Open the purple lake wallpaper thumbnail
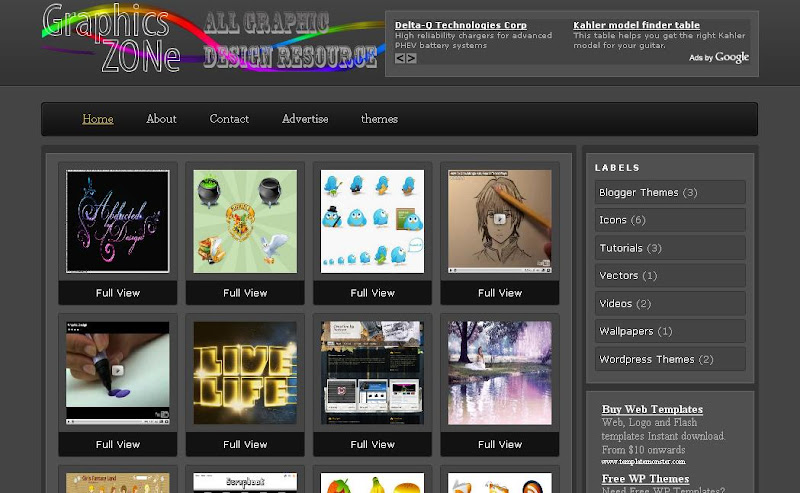 click(x=499, y=373)
